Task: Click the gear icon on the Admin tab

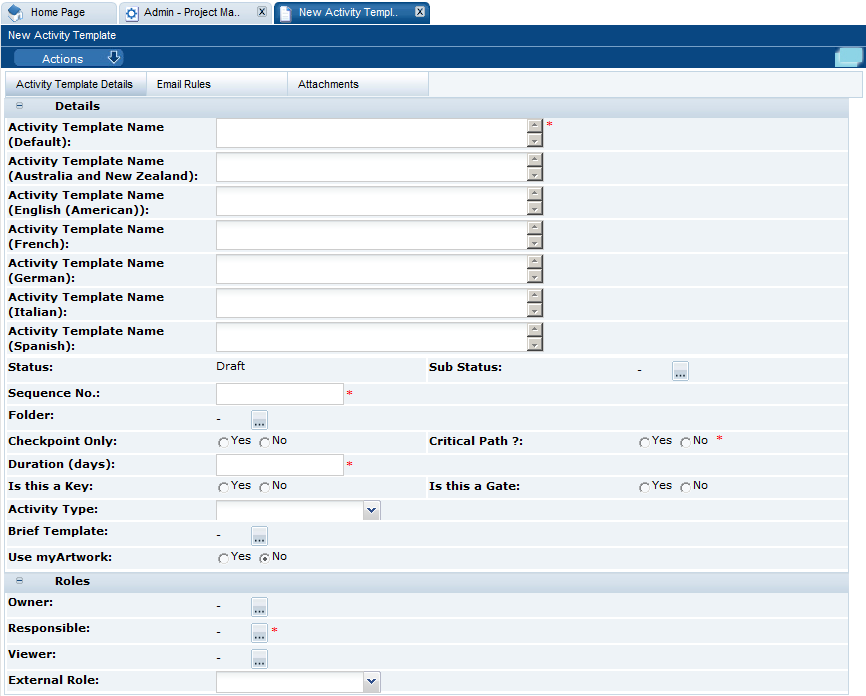Action: [131, 13]
